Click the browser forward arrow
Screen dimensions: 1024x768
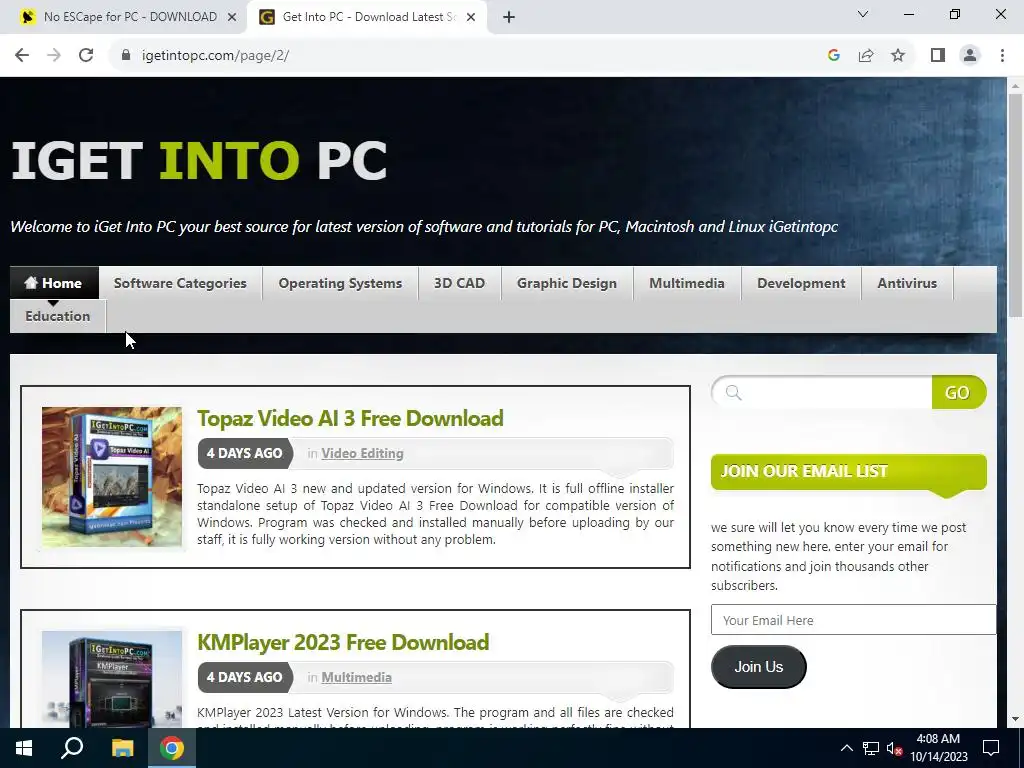(x=54, y=56)
